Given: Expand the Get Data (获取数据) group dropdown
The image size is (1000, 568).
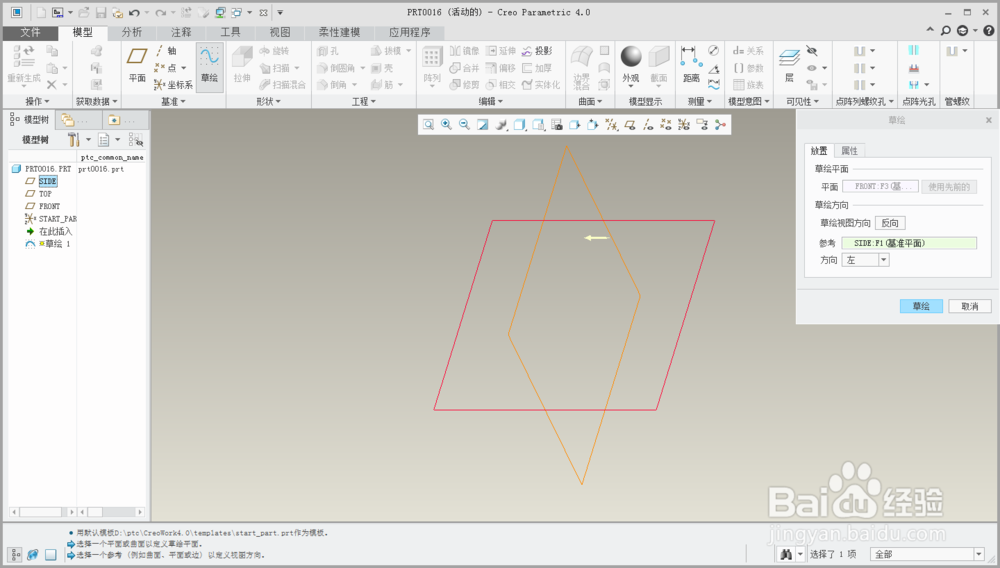Looking at the screenshot, I should 96,101.
